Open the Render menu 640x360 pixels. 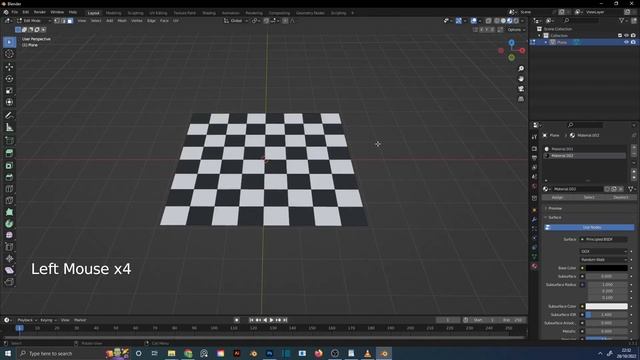(x=40, y=12)
